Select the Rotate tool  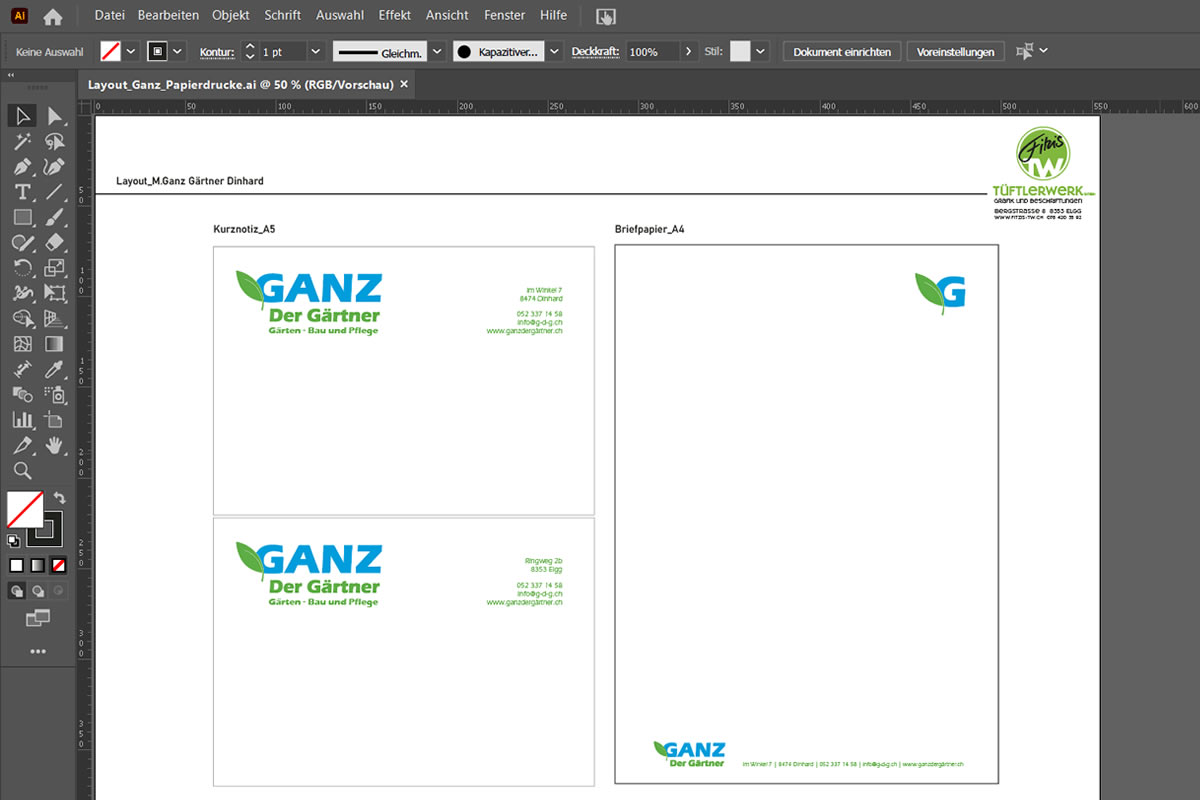click(22, 267)
